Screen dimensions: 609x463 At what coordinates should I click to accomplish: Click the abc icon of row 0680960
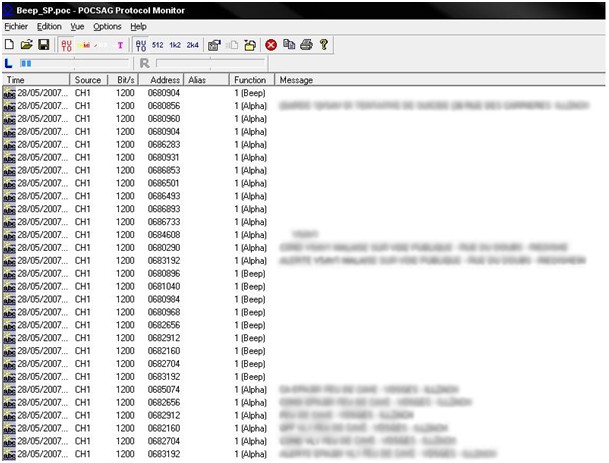[x=9, y=119]
